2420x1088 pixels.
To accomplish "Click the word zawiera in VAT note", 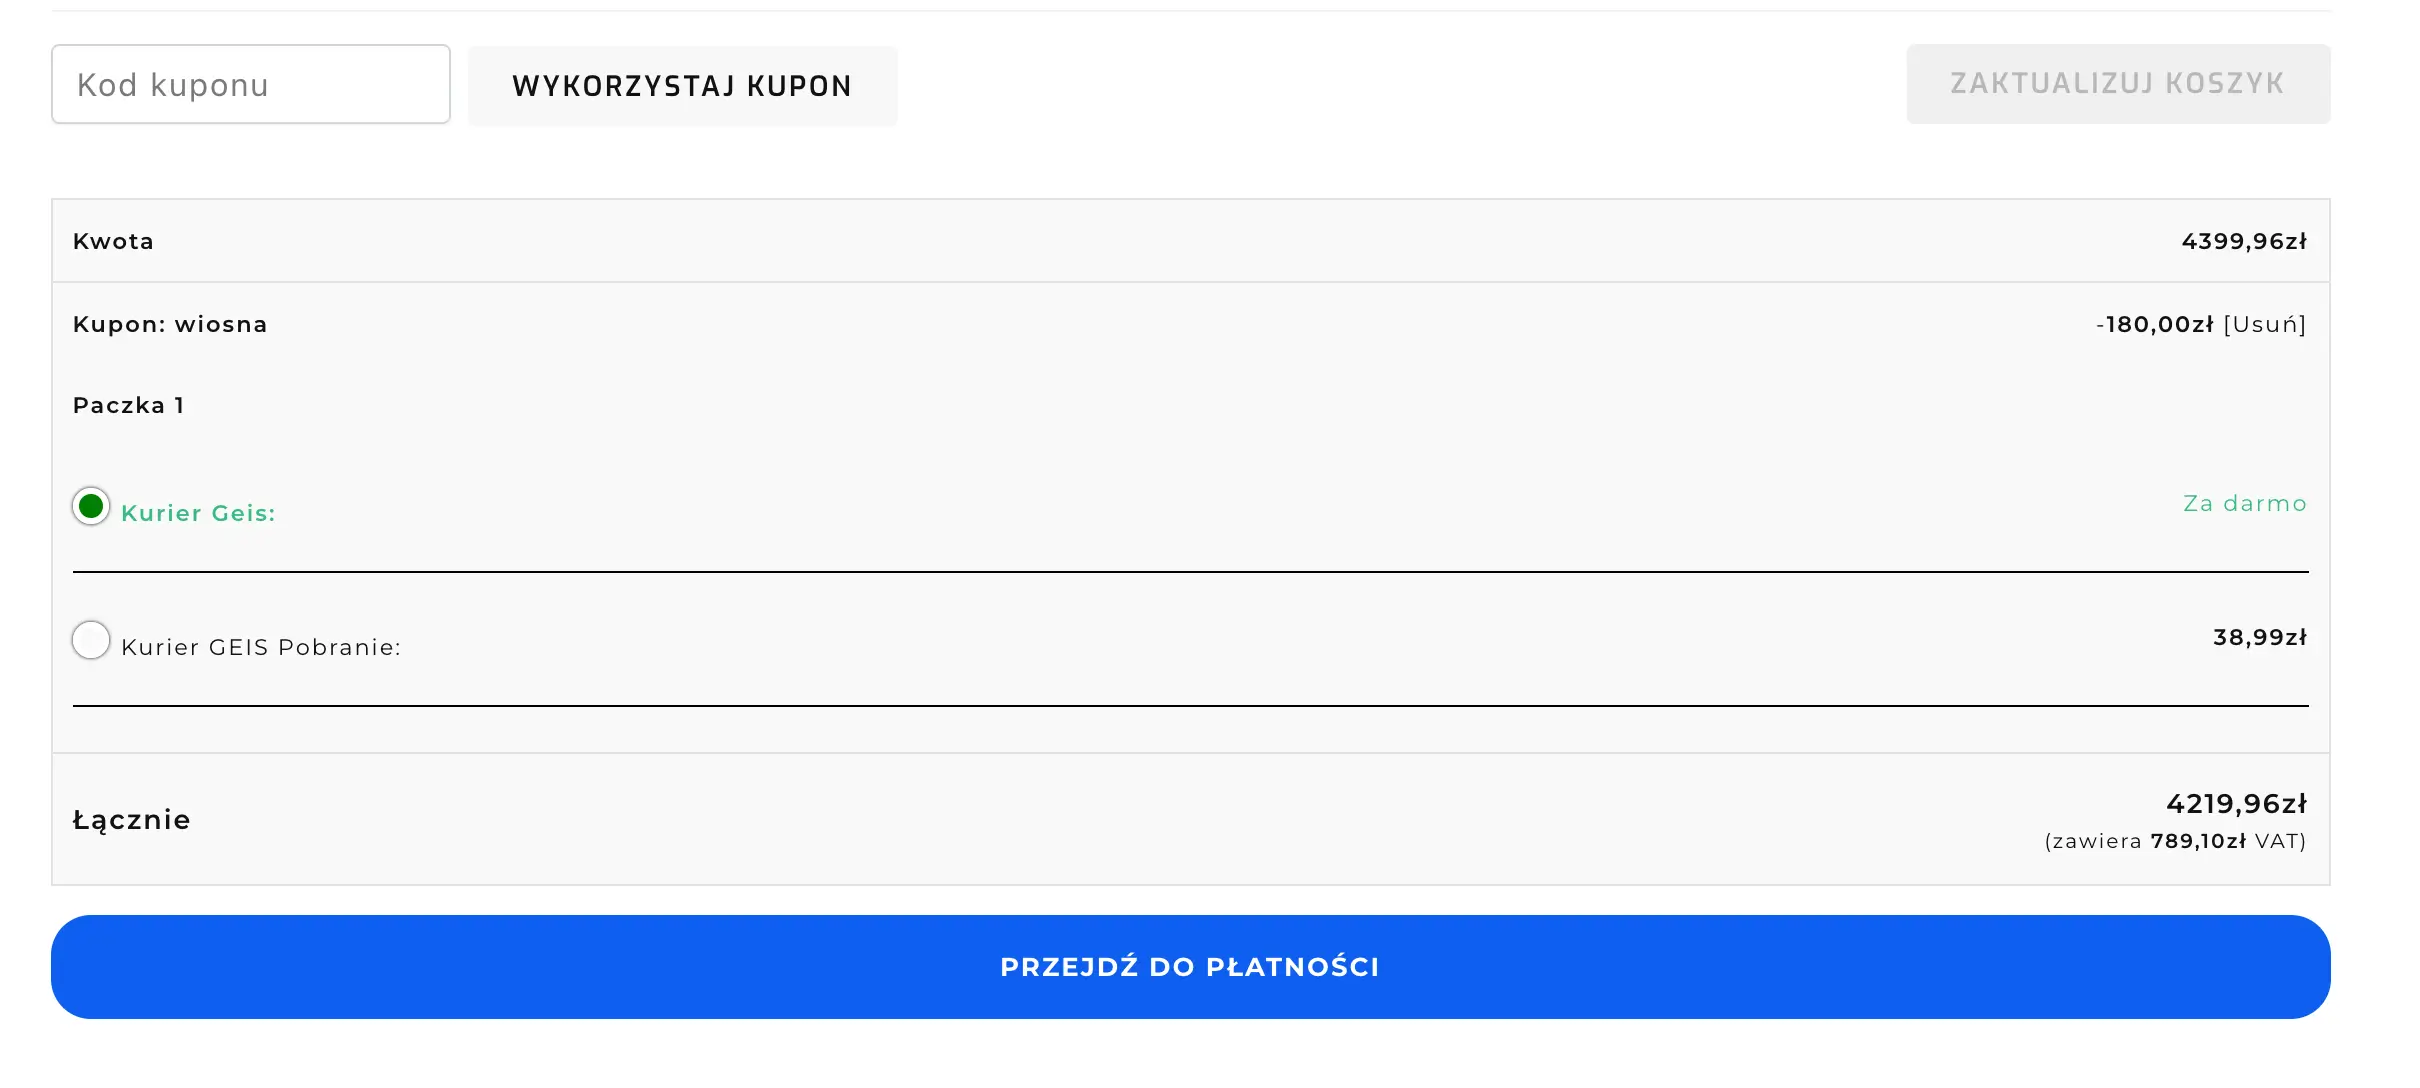I will [x=2096, y=842].
